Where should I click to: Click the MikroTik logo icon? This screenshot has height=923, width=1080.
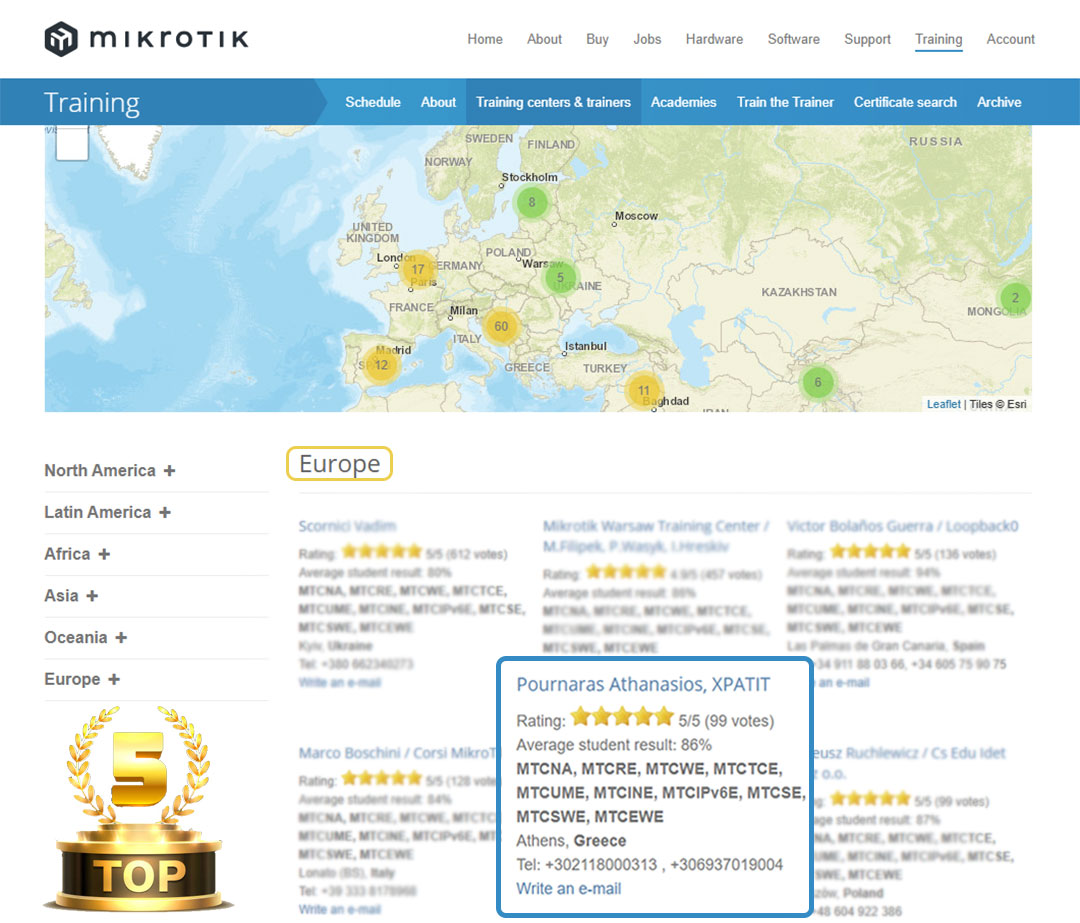click(x=61, y=39)
